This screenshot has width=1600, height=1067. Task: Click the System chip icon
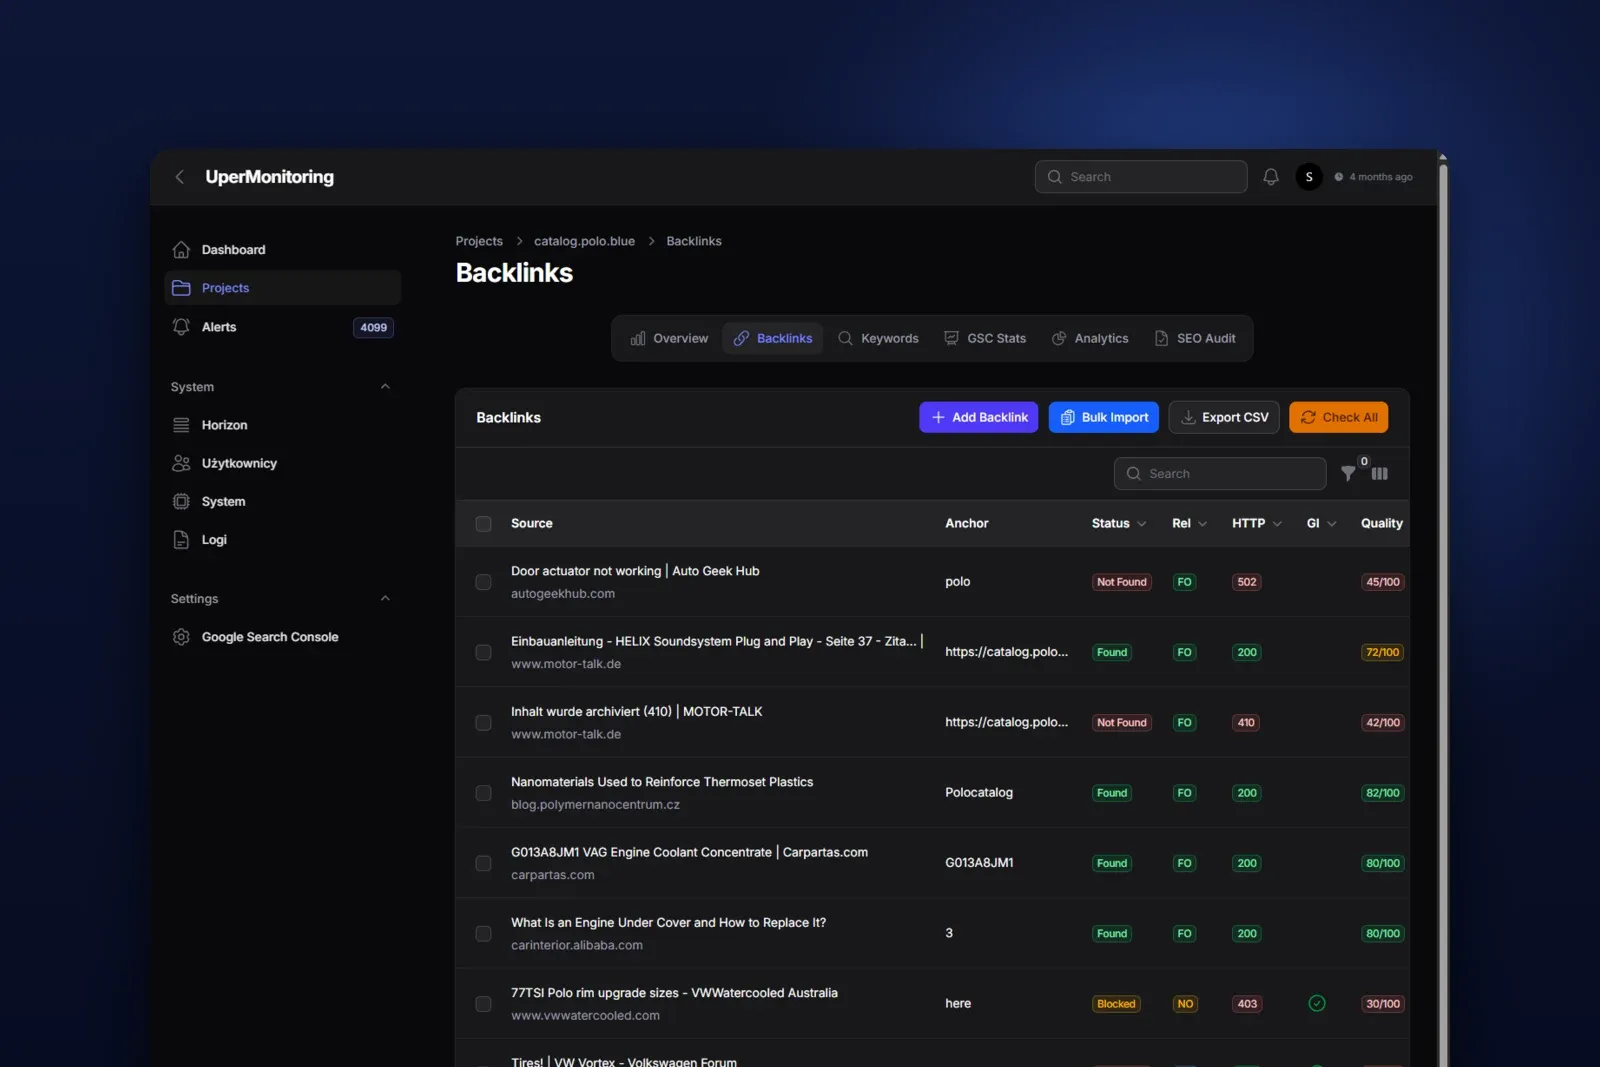[181, 501]
